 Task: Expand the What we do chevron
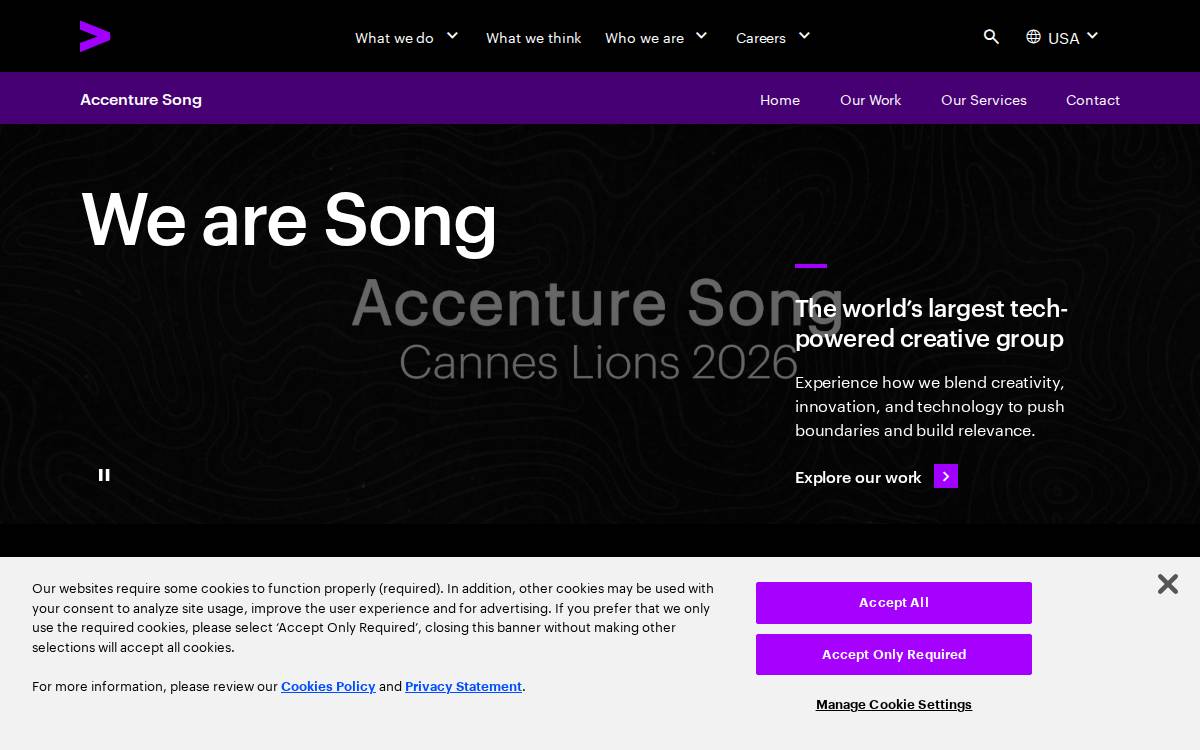452,36
